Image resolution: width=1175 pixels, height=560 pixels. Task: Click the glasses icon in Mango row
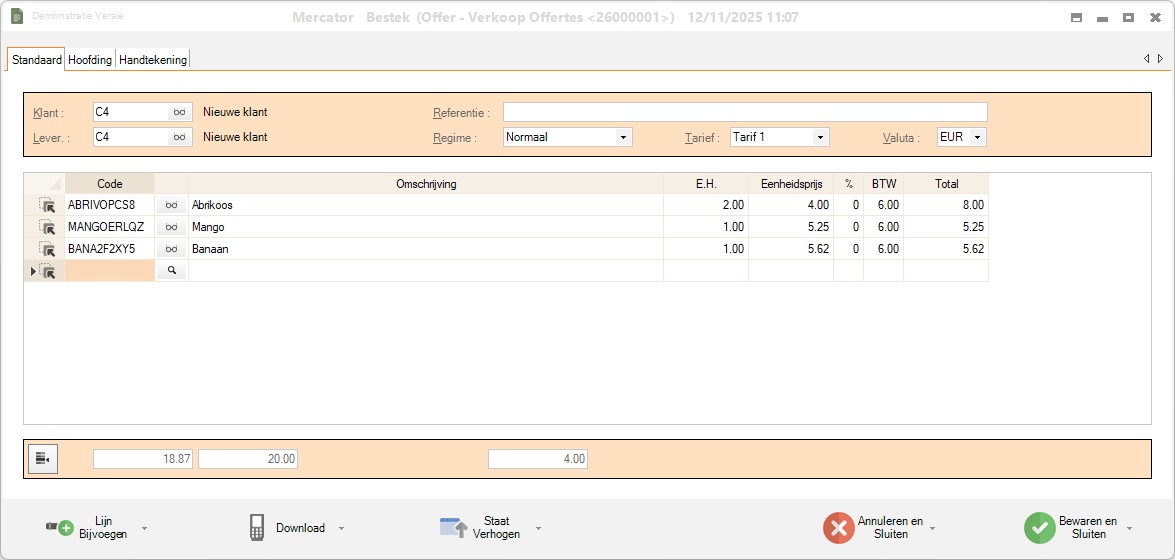[x=172, y=227]
